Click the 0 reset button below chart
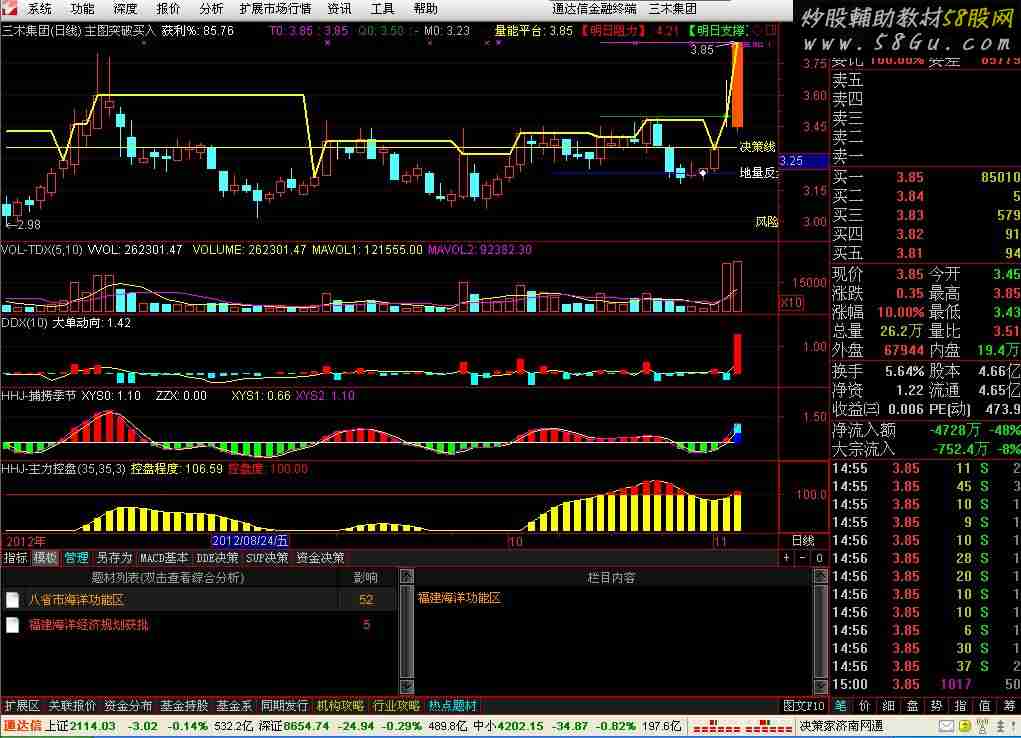This screenshot has width=1021, height=738. click(x=819, y=558)
